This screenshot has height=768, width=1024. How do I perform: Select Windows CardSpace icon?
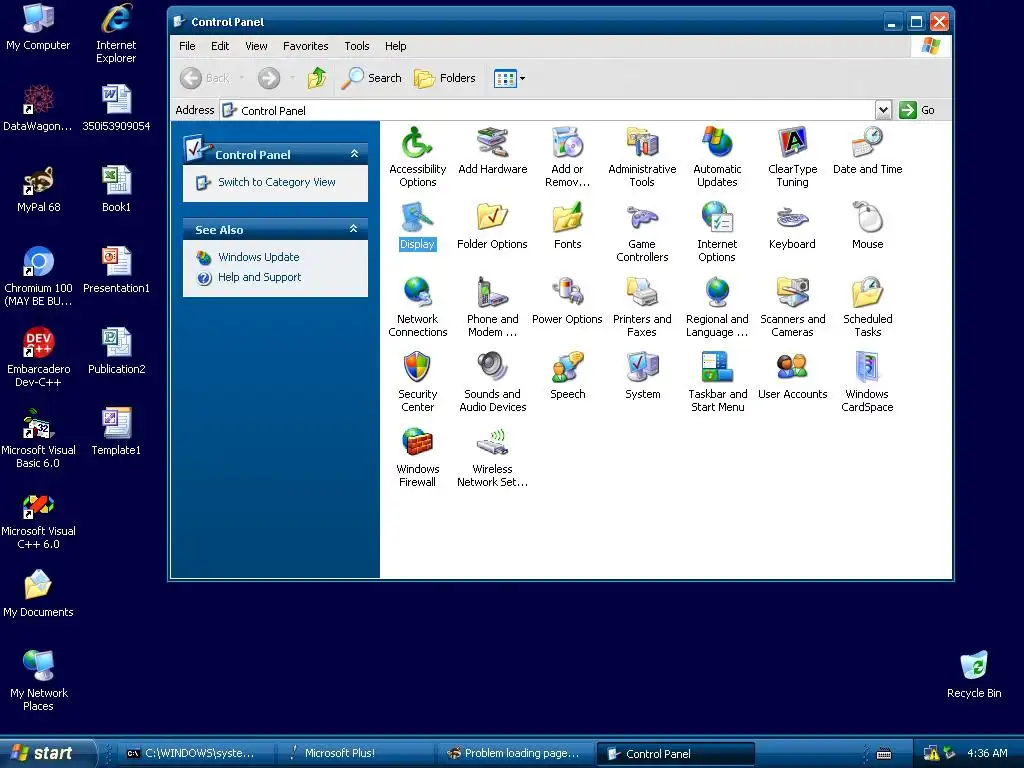tap(867, 382)
